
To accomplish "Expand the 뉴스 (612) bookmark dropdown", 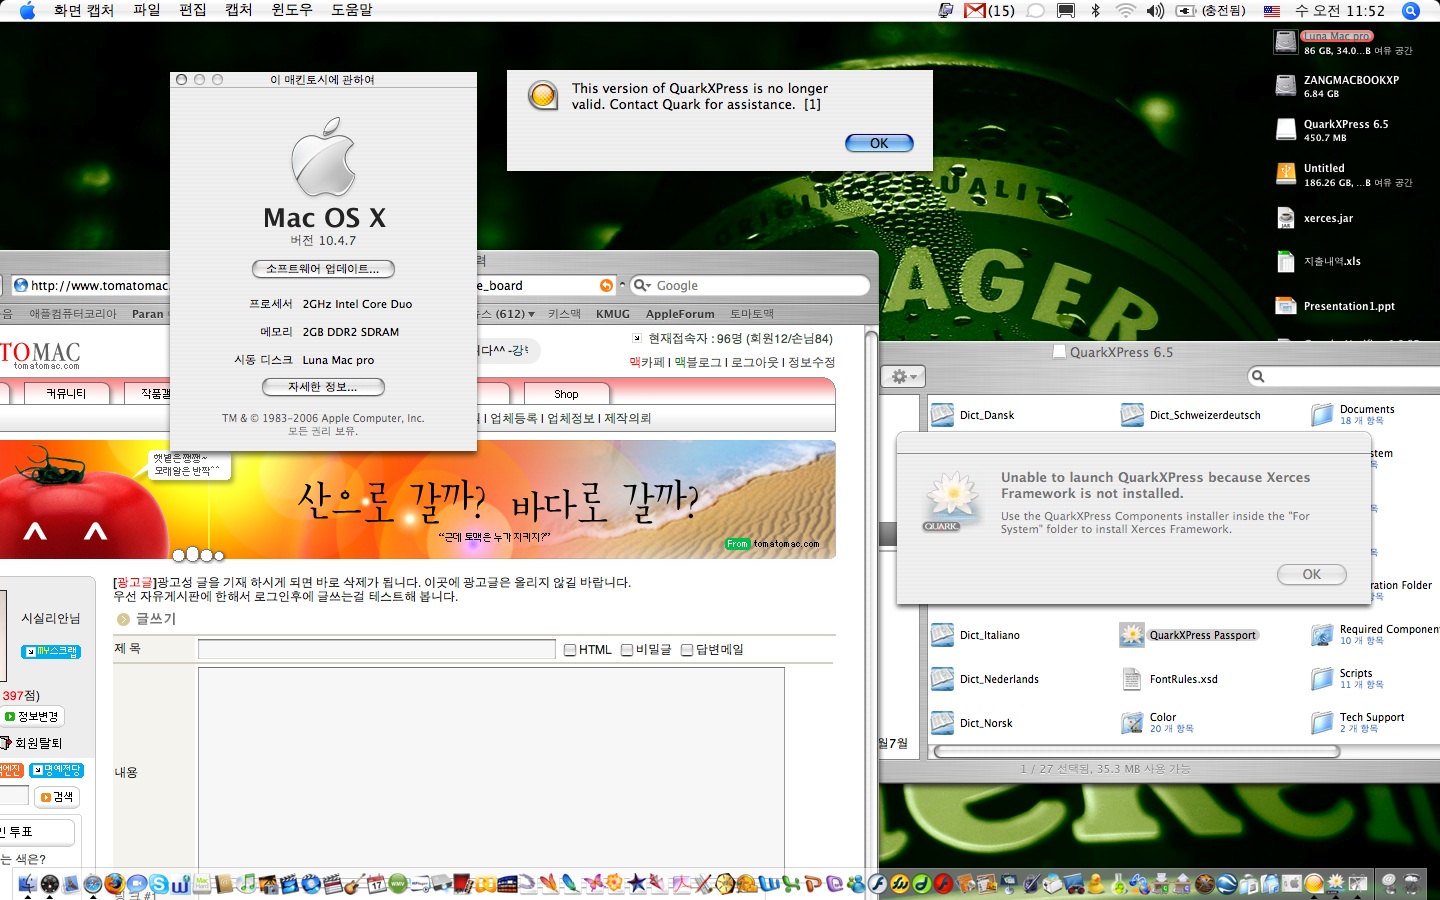I will coord(531,314).
